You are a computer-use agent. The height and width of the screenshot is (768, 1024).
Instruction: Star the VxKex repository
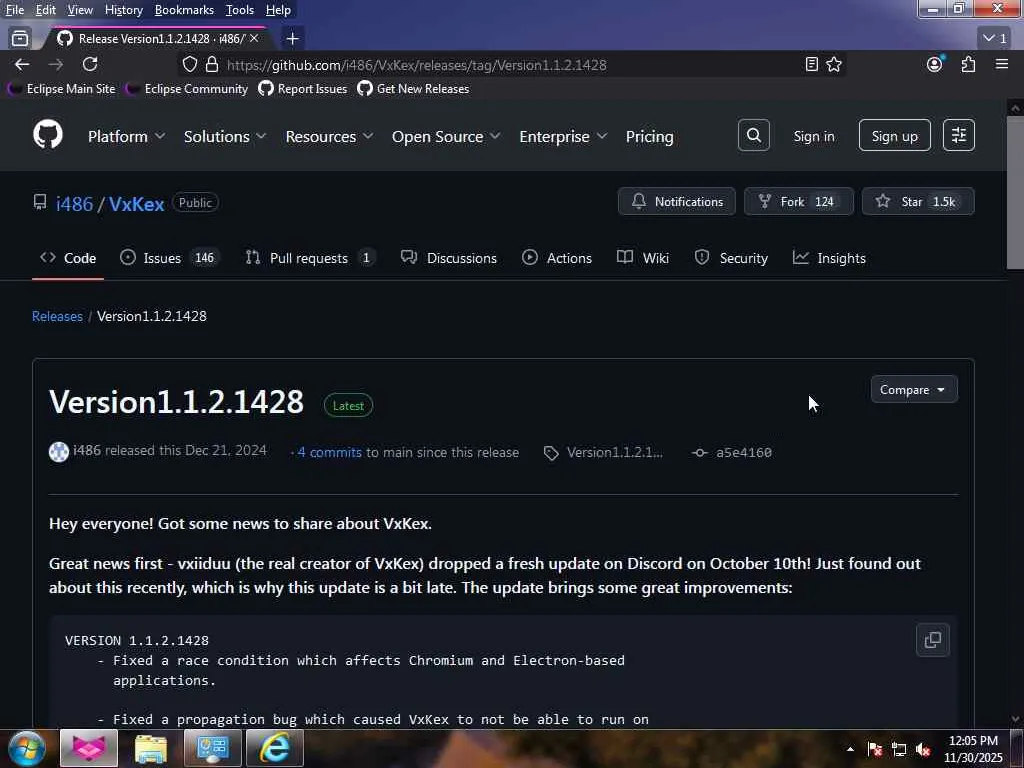(918, 201)
